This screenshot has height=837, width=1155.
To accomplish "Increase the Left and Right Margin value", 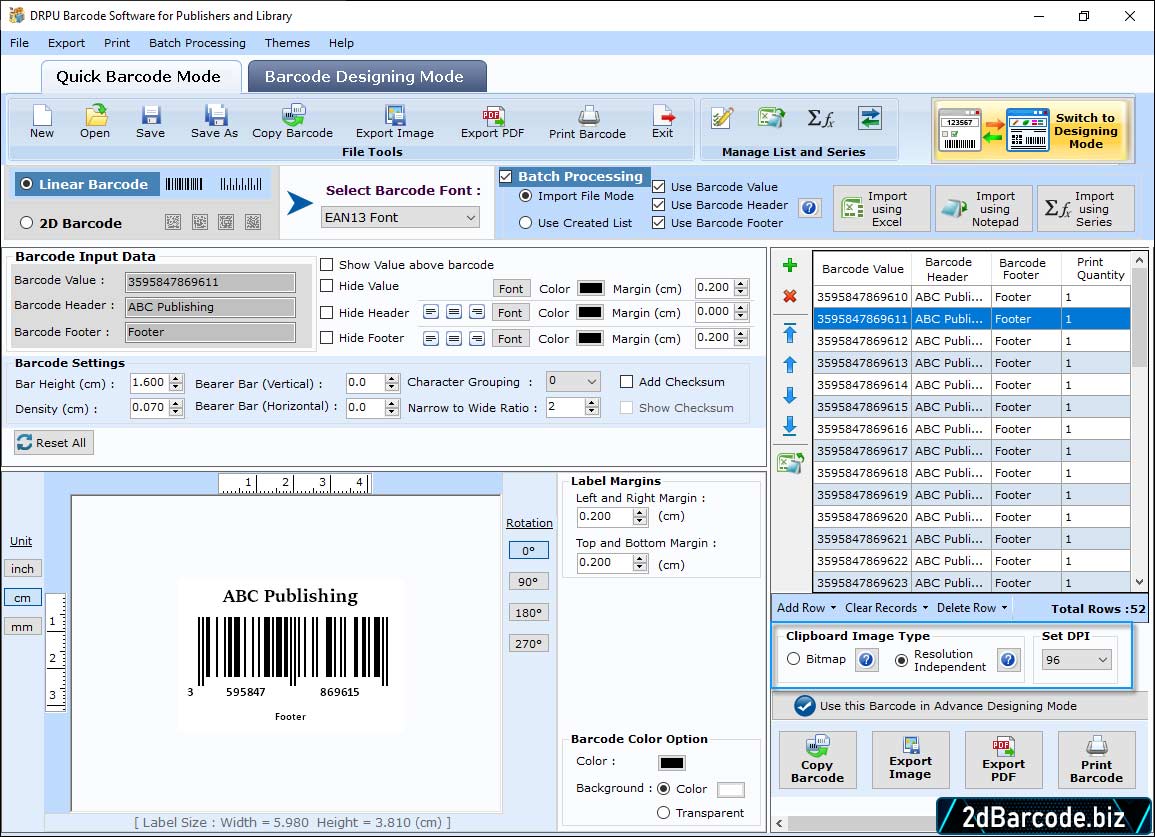I will point(640,512).
